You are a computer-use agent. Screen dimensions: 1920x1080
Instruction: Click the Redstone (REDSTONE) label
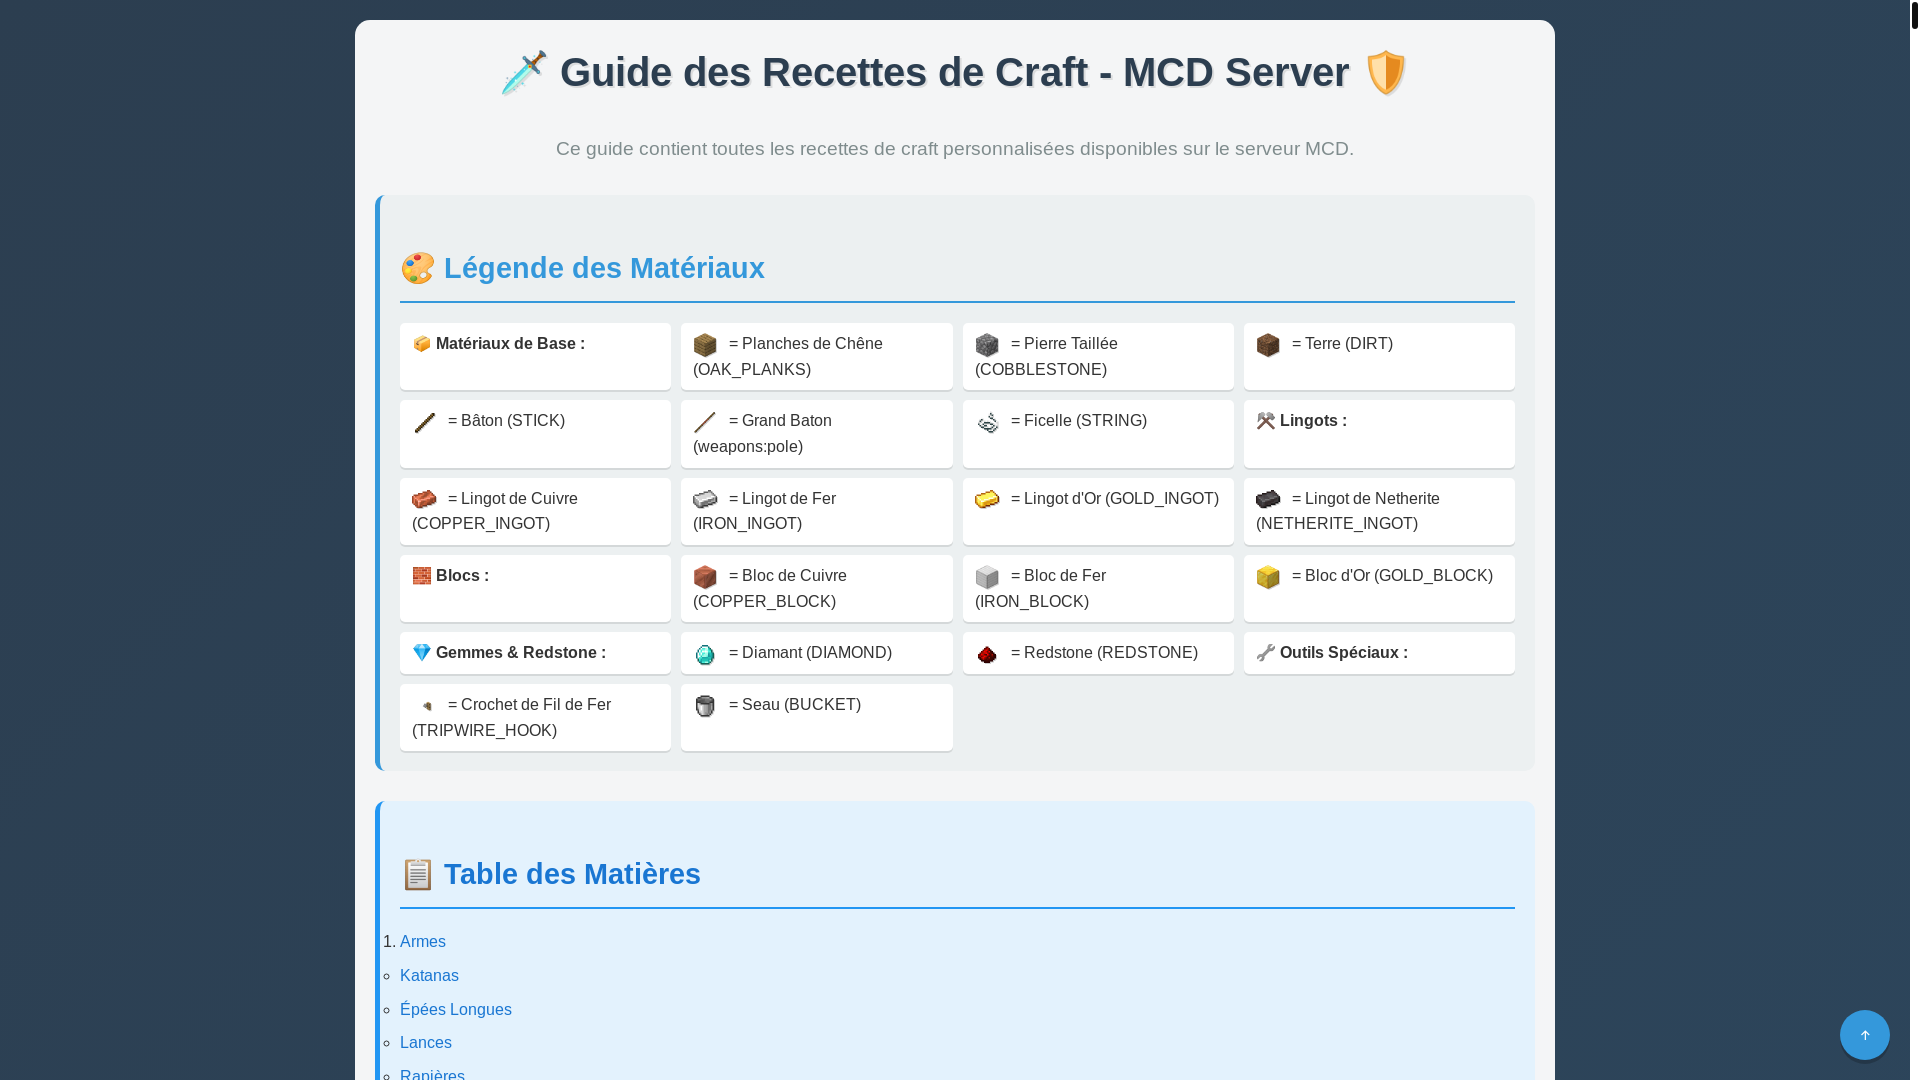click(x=1104, y=653)
